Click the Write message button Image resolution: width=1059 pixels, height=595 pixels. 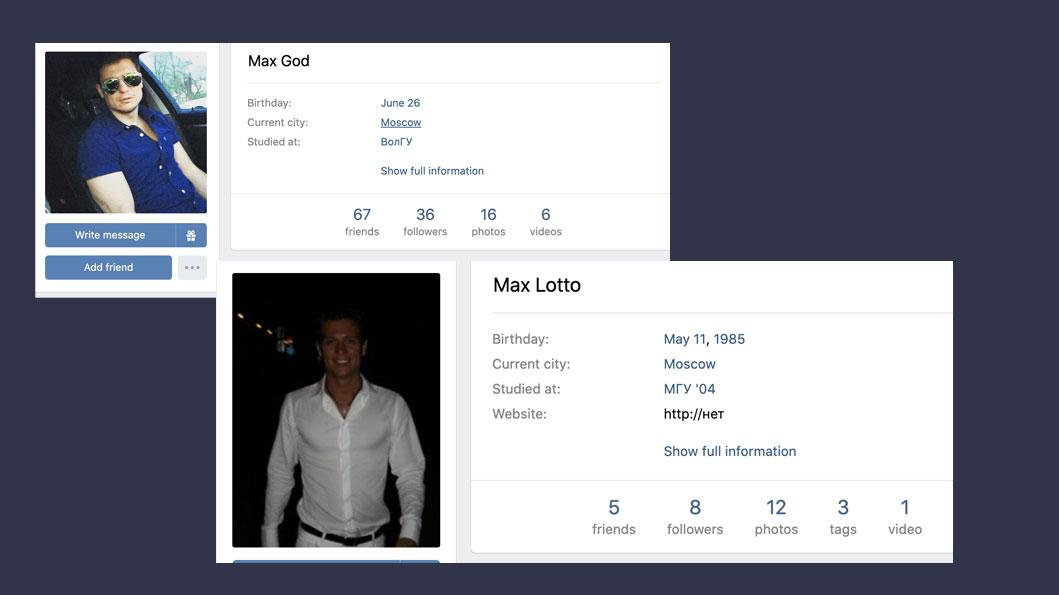point(110,235)
